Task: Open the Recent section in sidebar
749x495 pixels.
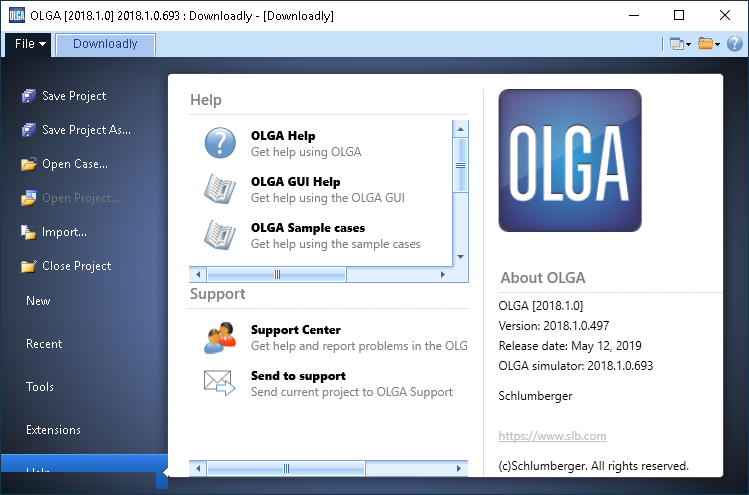Action: [44, 344]
